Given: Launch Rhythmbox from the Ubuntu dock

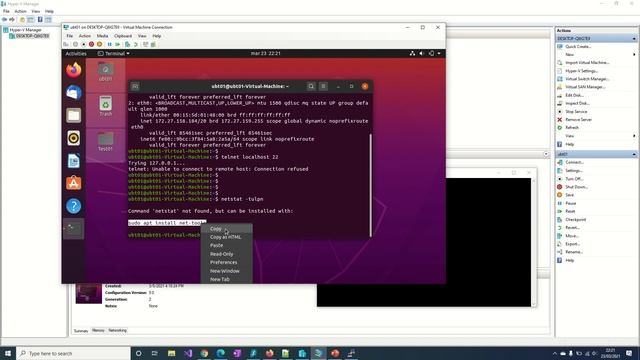Looking at the screenshot, I should click(73, 138).
